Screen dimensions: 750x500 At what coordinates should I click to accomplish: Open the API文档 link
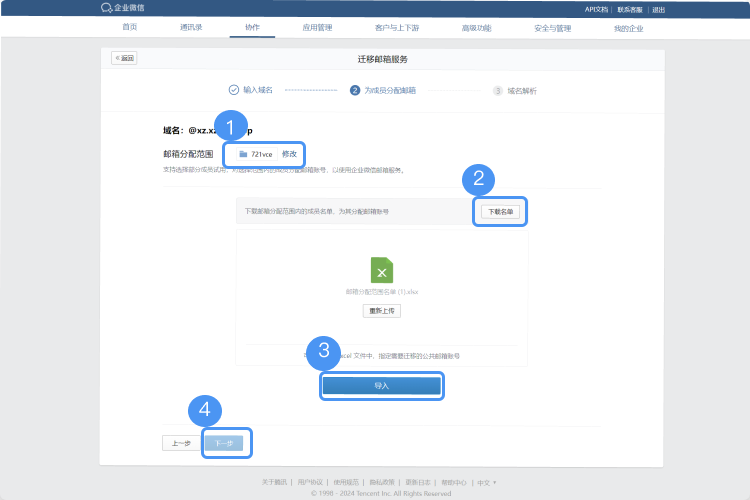tap(598, 9)
